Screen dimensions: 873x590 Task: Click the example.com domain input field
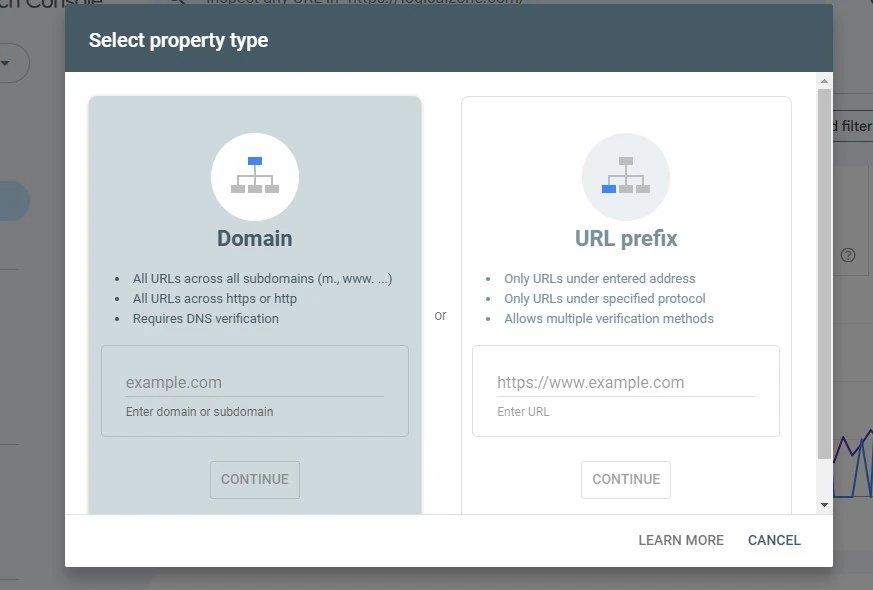254,382
